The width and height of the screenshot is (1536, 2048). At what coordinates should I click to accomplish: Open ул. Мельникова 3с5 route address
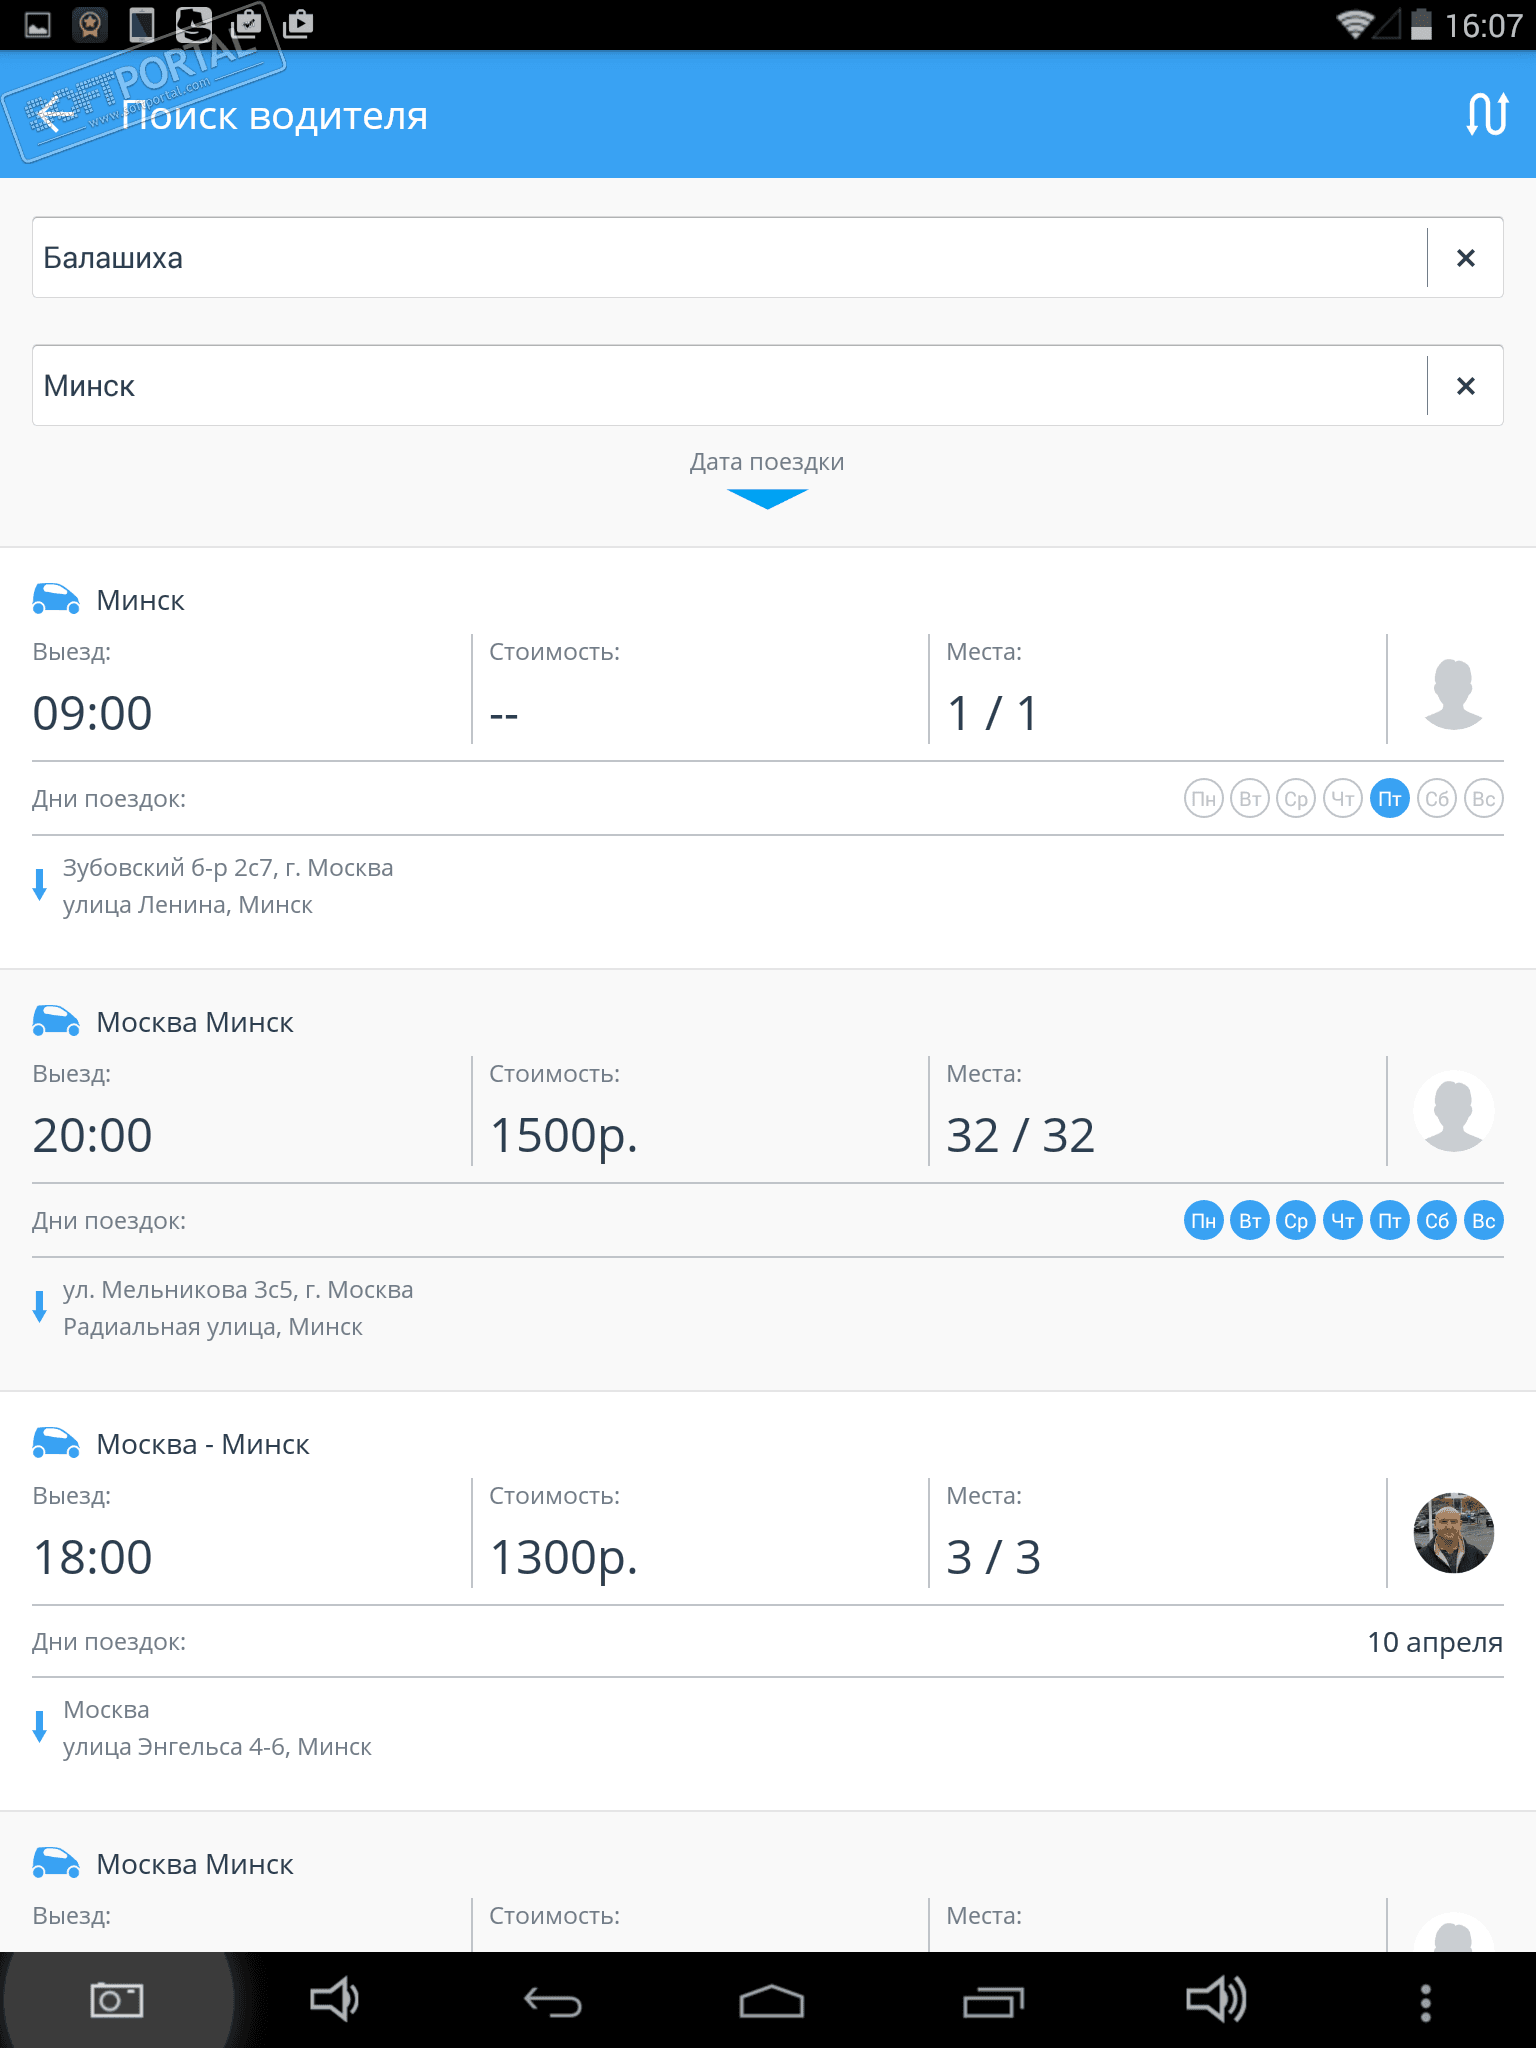(x=238, y=1290)
